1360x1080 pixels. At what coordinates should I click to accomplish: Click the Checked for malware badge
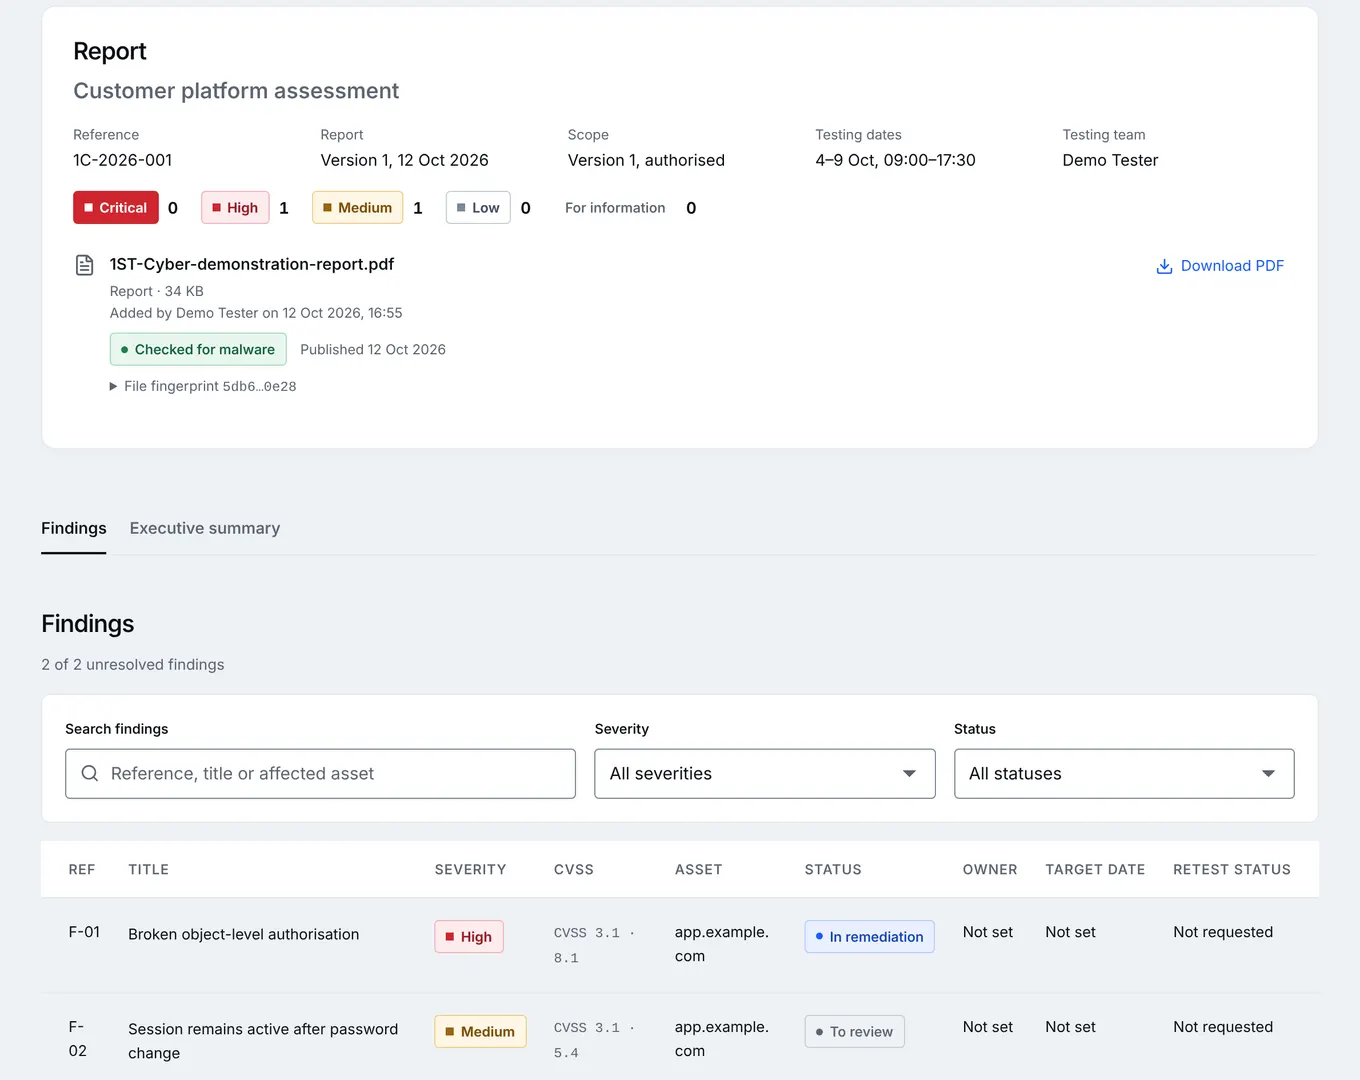[198, 349]
